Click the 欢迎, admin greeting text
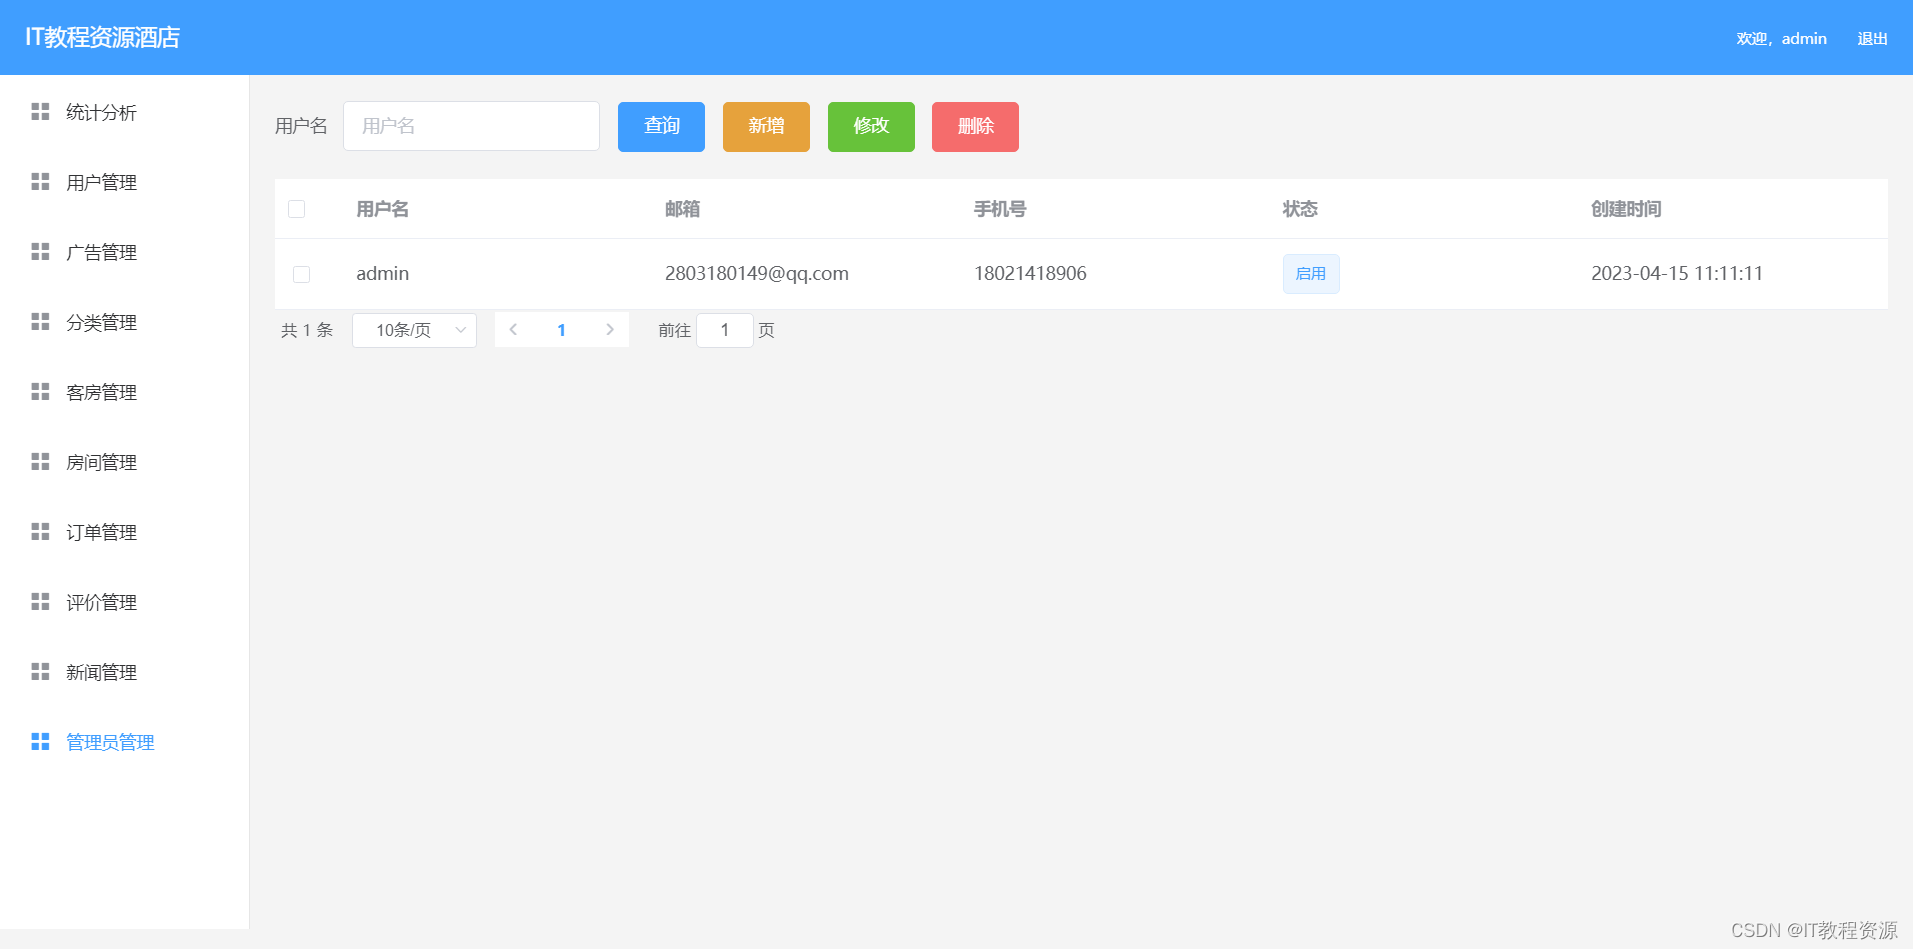1913x949 pixels. point(1781,38)
